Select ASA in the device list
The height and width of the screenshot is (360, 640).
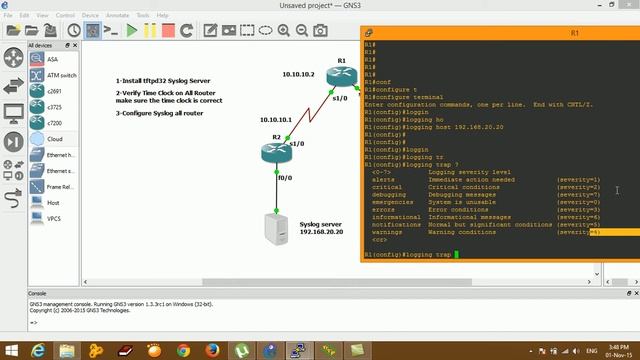pyautogui.click(x=53, y=60)
